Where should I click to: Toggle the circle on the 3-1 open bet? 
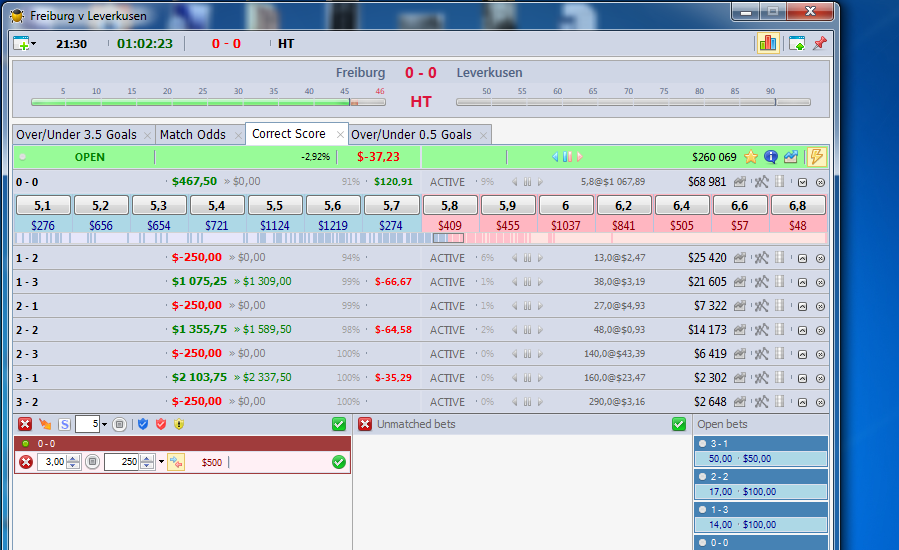tap(702, 443)
